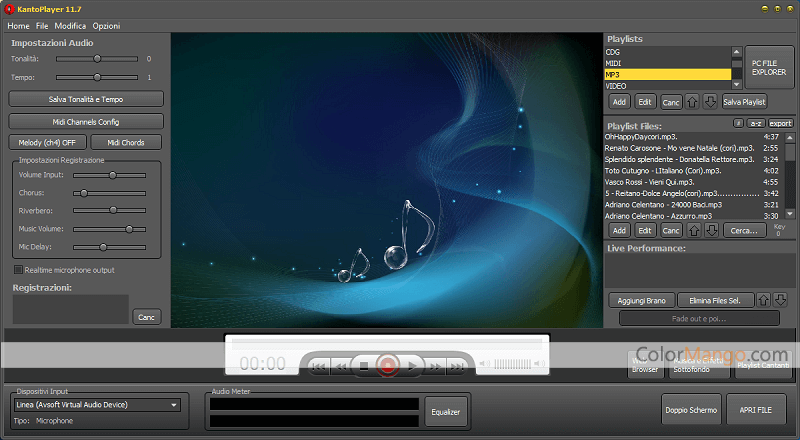Open the Home menu

point(18,26)
